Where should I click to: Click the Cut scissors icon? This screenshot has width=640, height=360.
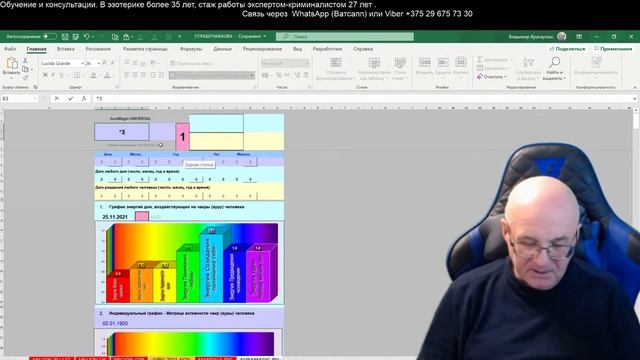point(25,60)
